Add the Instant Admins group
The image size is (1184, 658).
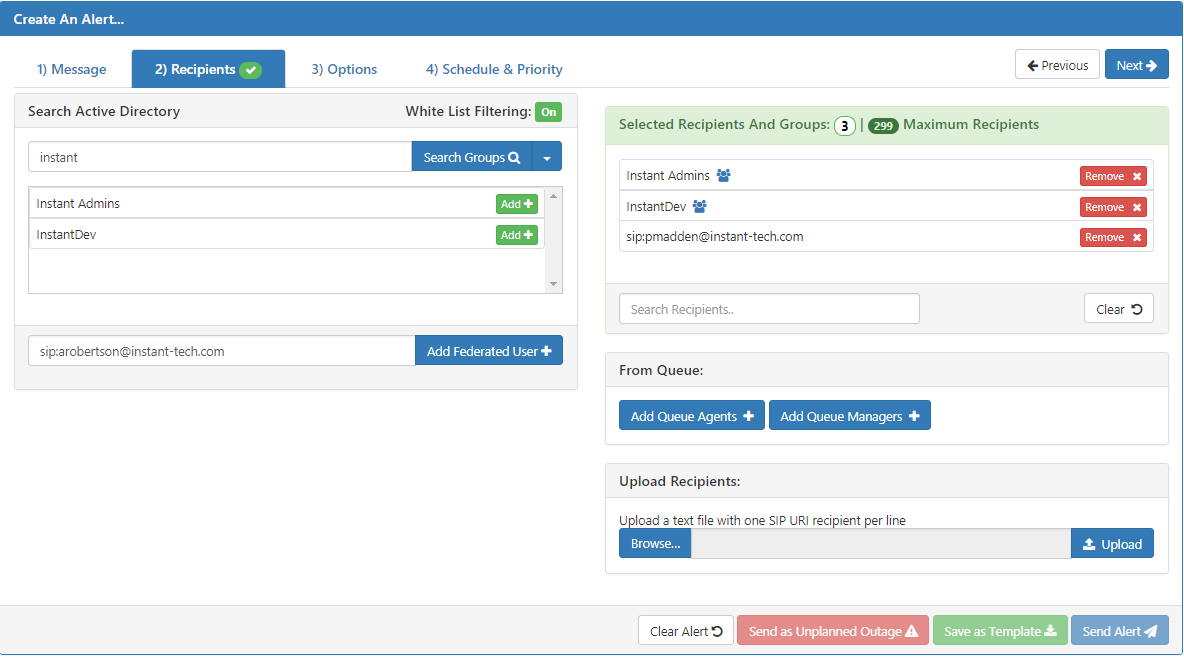[516, 204]
